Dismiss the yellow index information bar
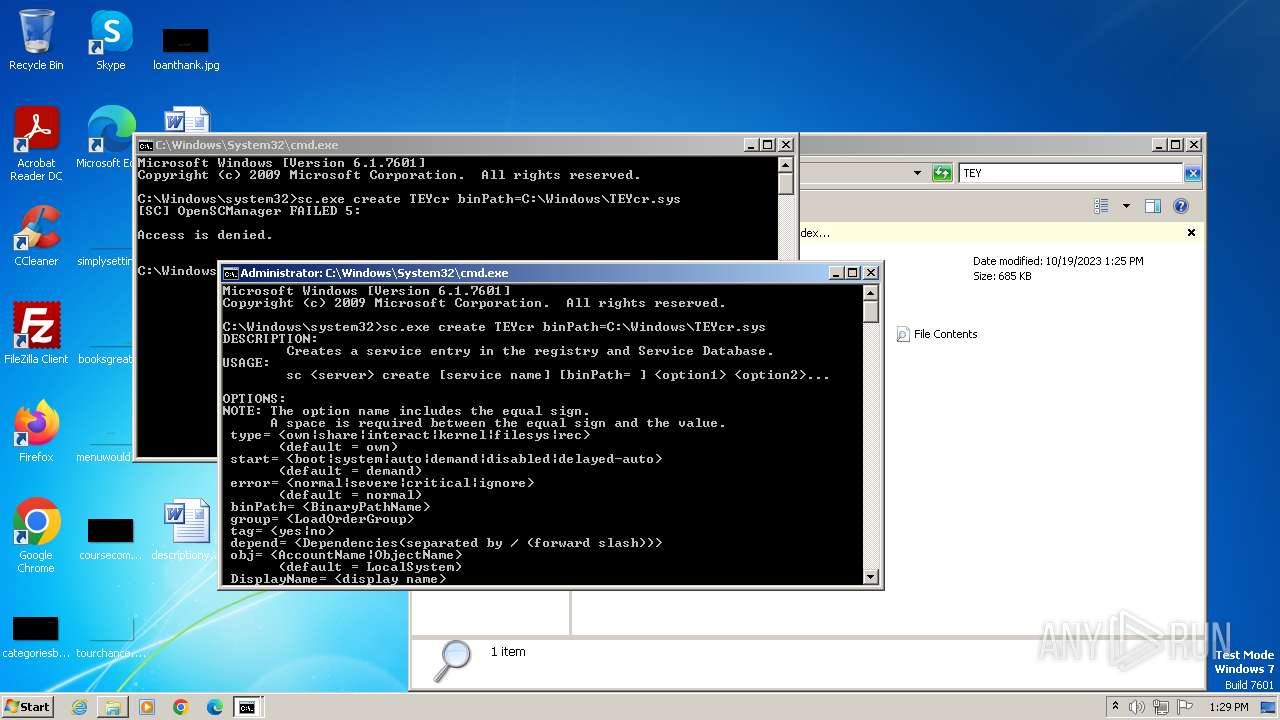The width and height of the screenshot is (1280, 720). click(x=1191, y=232)
